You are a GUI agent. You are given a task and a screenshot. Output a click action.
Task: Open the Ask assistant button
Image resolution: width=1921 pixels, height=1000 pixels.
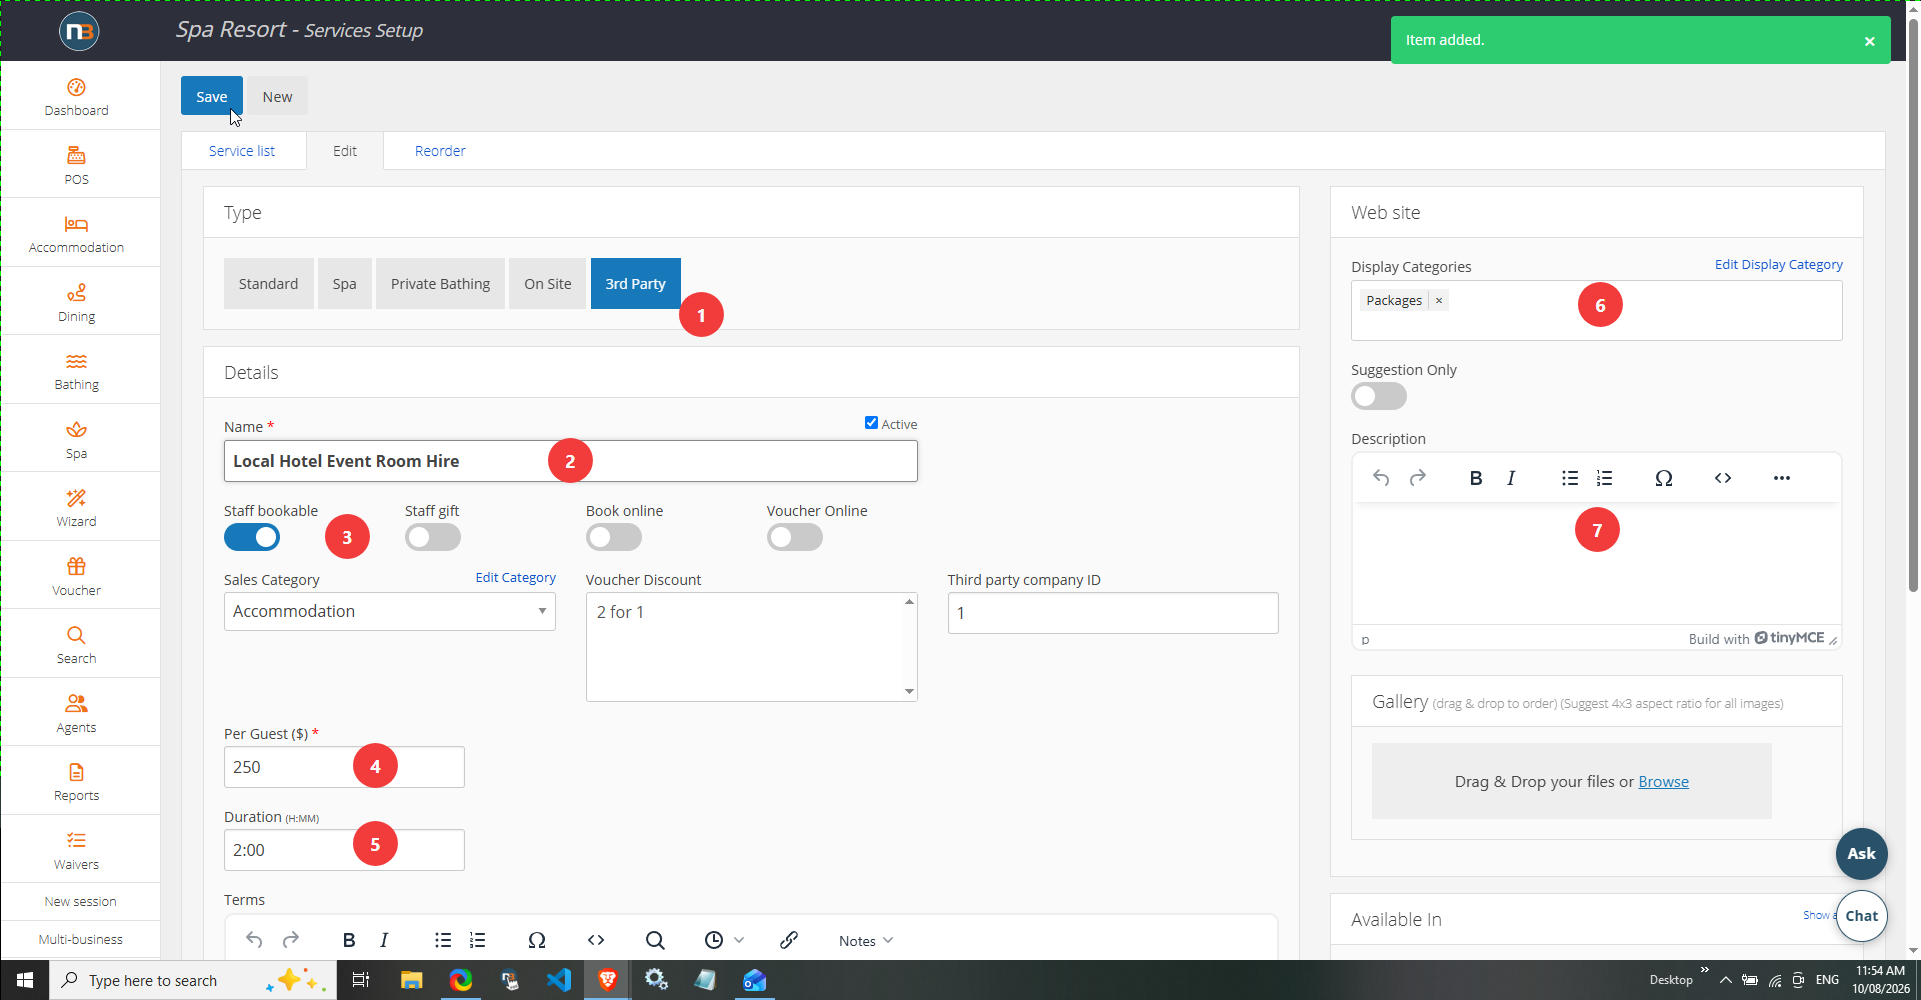click(x=1861, y=853)
